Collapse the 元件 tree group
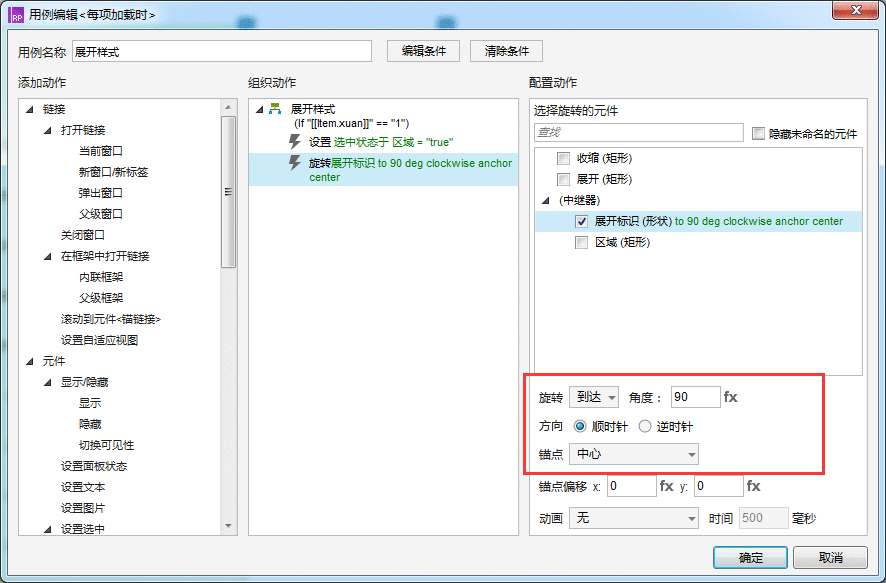This screenshot has width=886, height=583. 29,361
